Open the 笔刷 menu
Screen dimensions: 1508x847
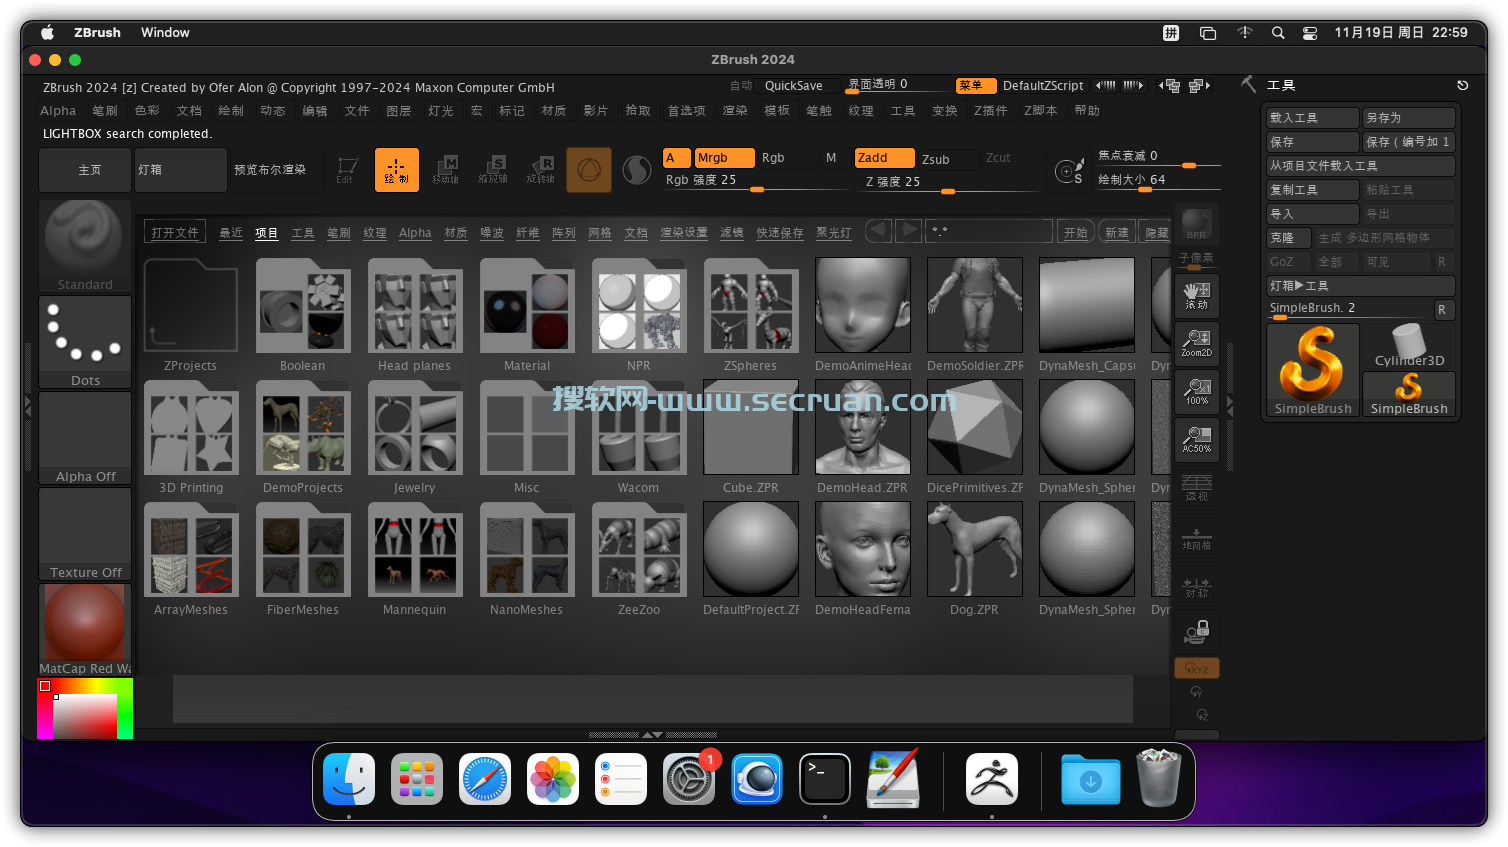click(x=105, y=111)
